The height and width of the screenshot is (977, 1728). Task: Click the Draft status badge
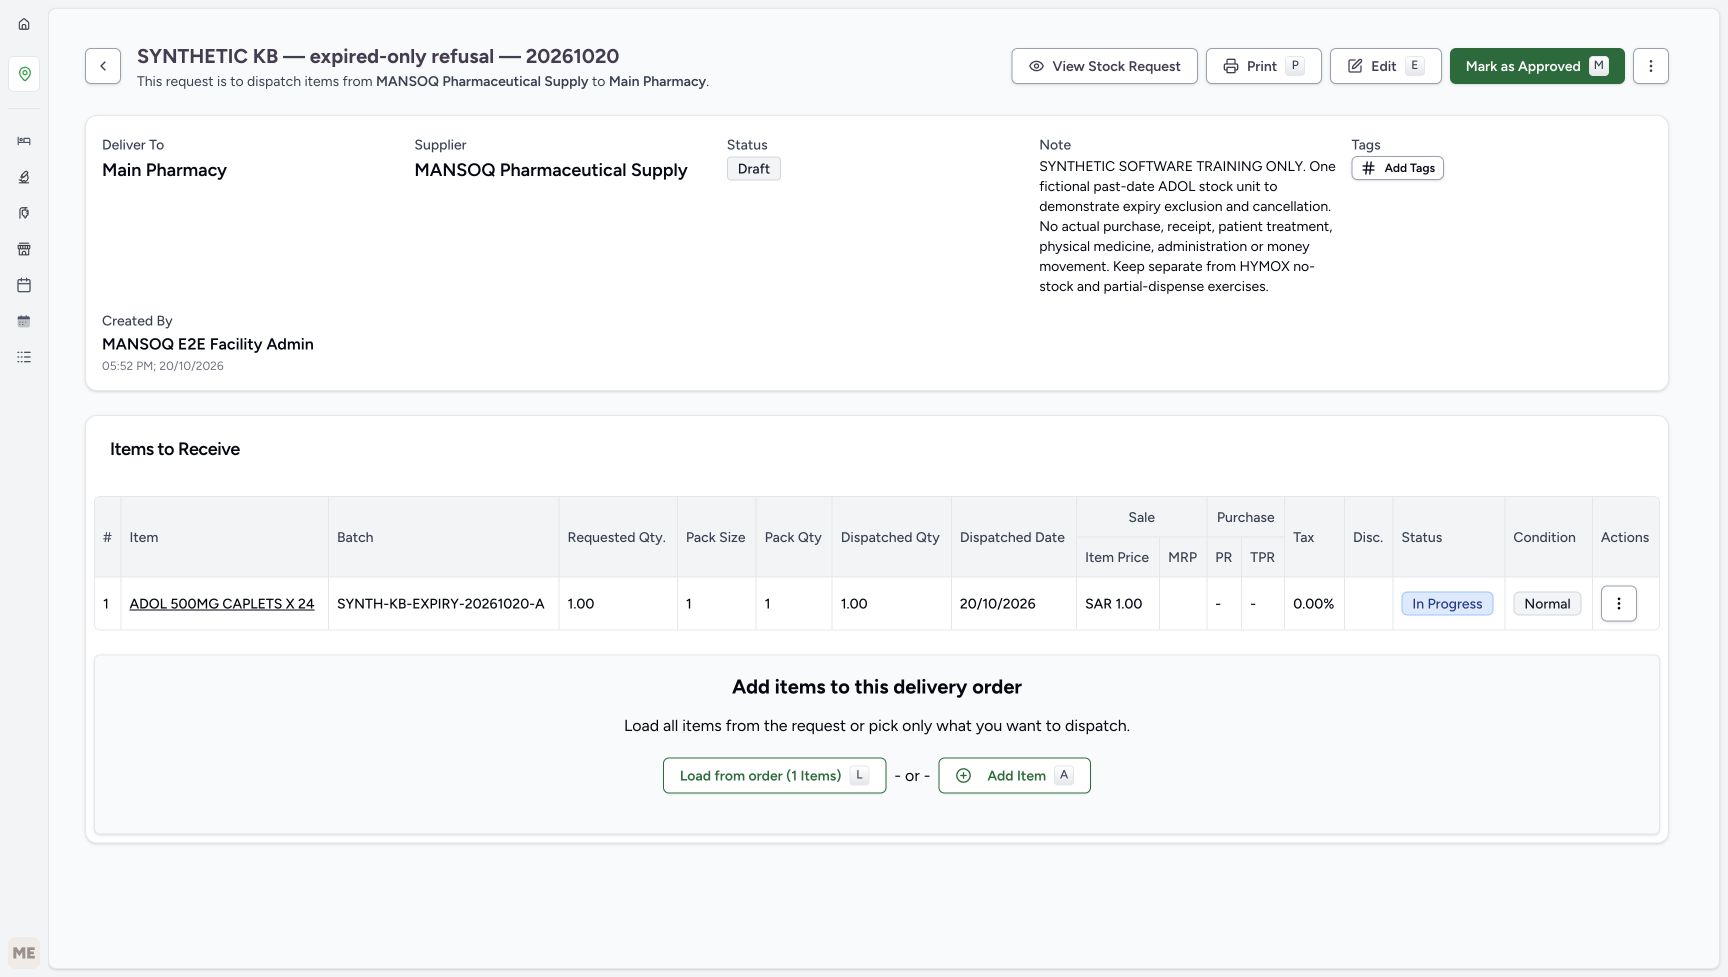753,169
